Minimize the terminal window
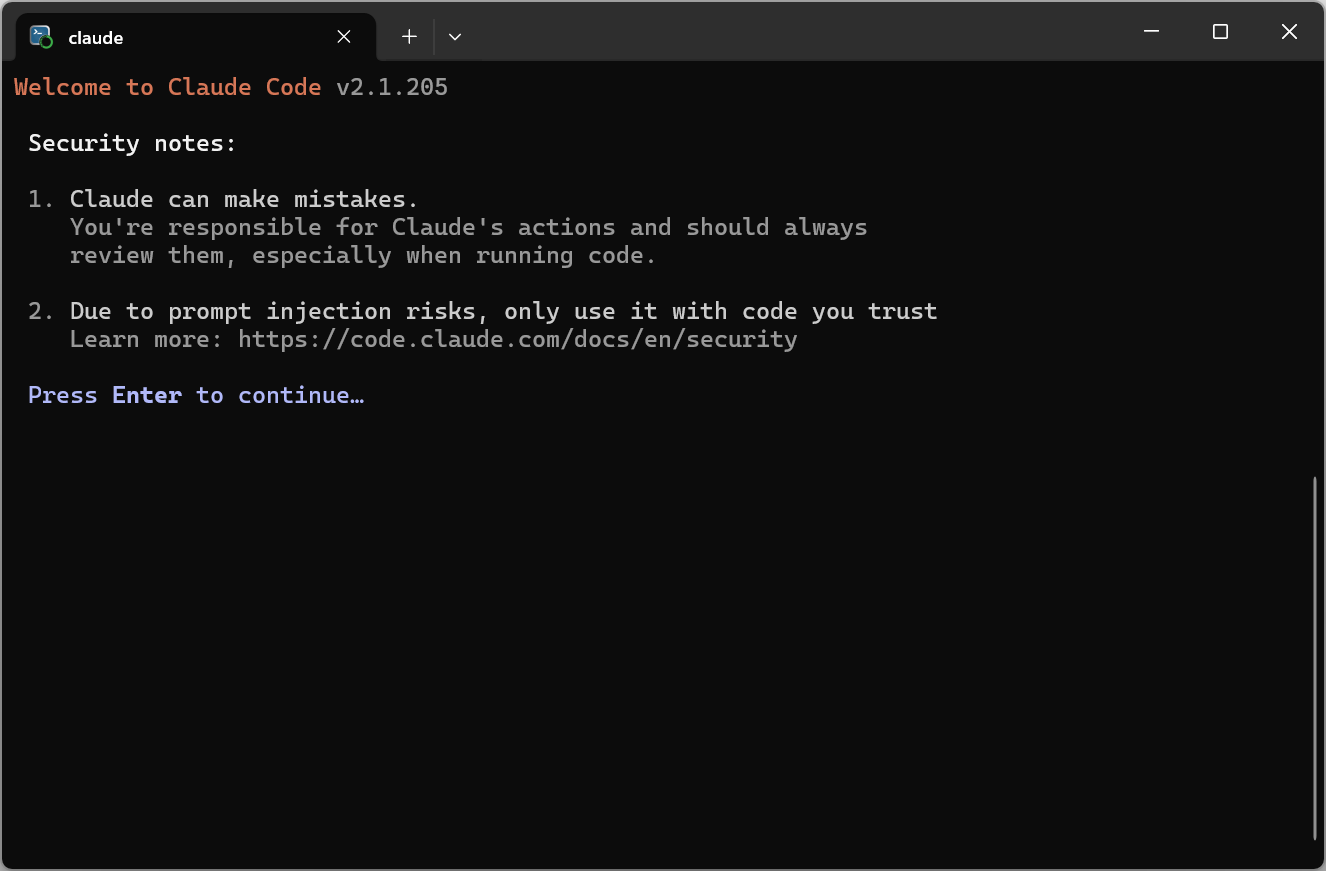The height and width of the screenshot is (871, 1326). click(1151, 32)
